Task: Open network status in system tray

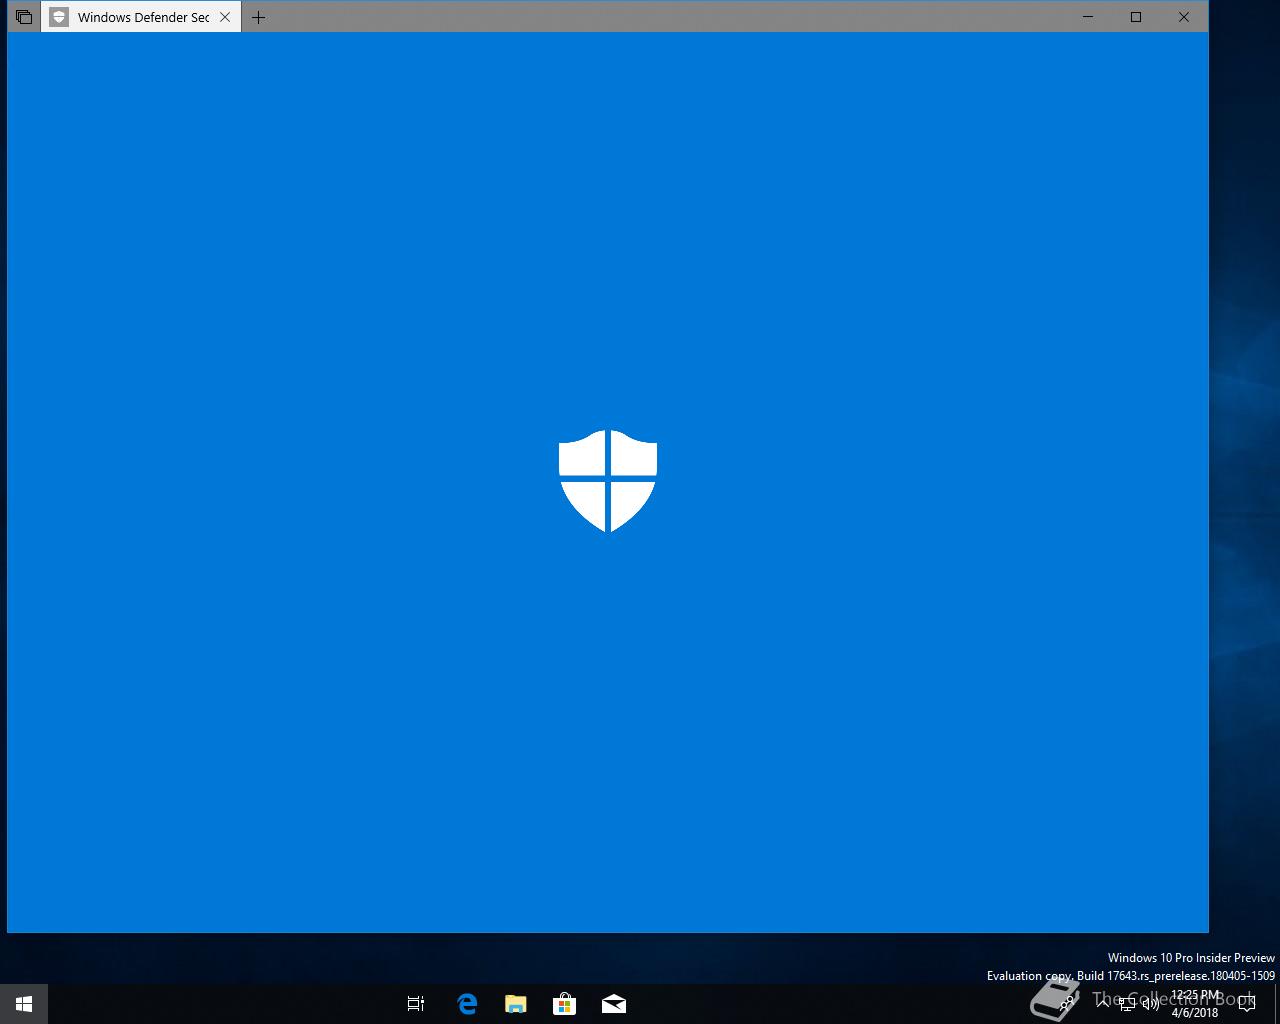Action: coord(1127,1004)
